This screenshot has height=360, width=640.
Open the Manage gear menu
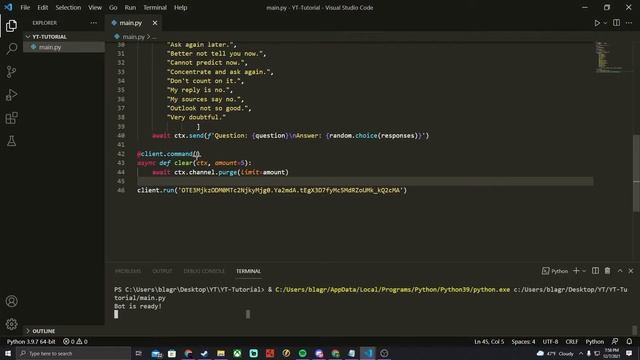11,324
